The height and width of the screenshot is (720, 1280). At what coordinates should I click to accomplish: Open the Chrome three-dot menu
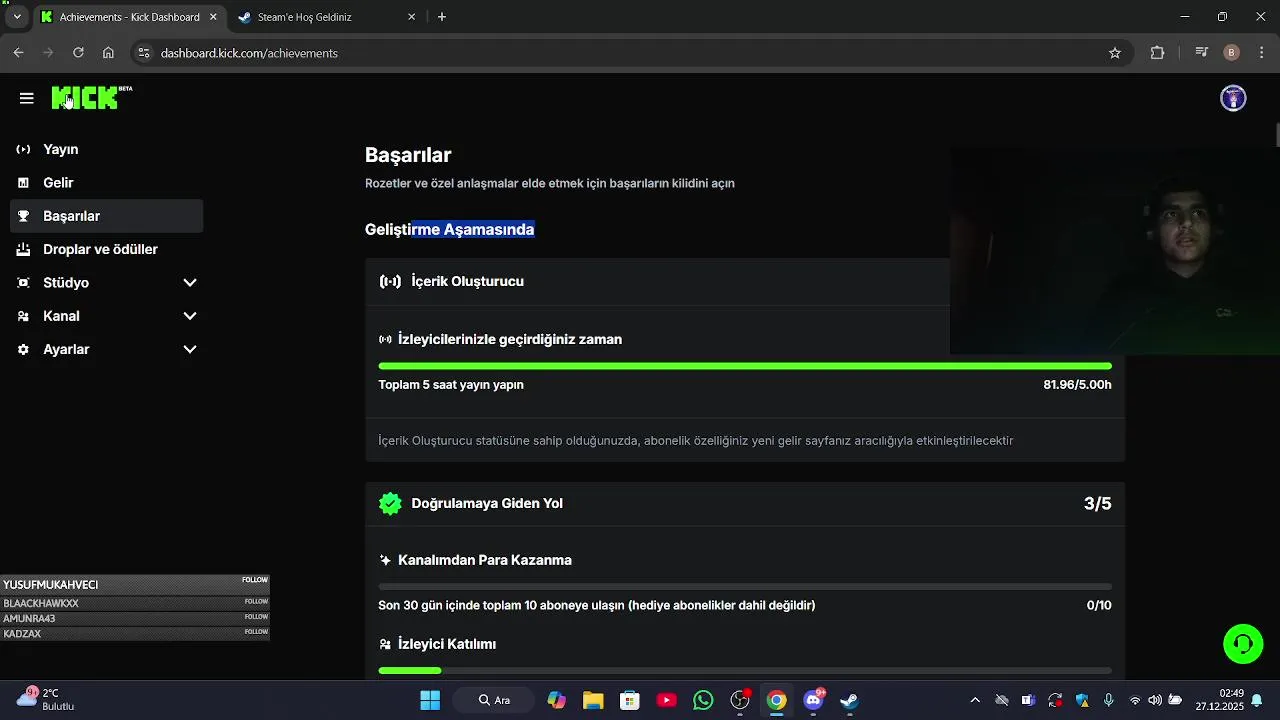coord(1262,53)
